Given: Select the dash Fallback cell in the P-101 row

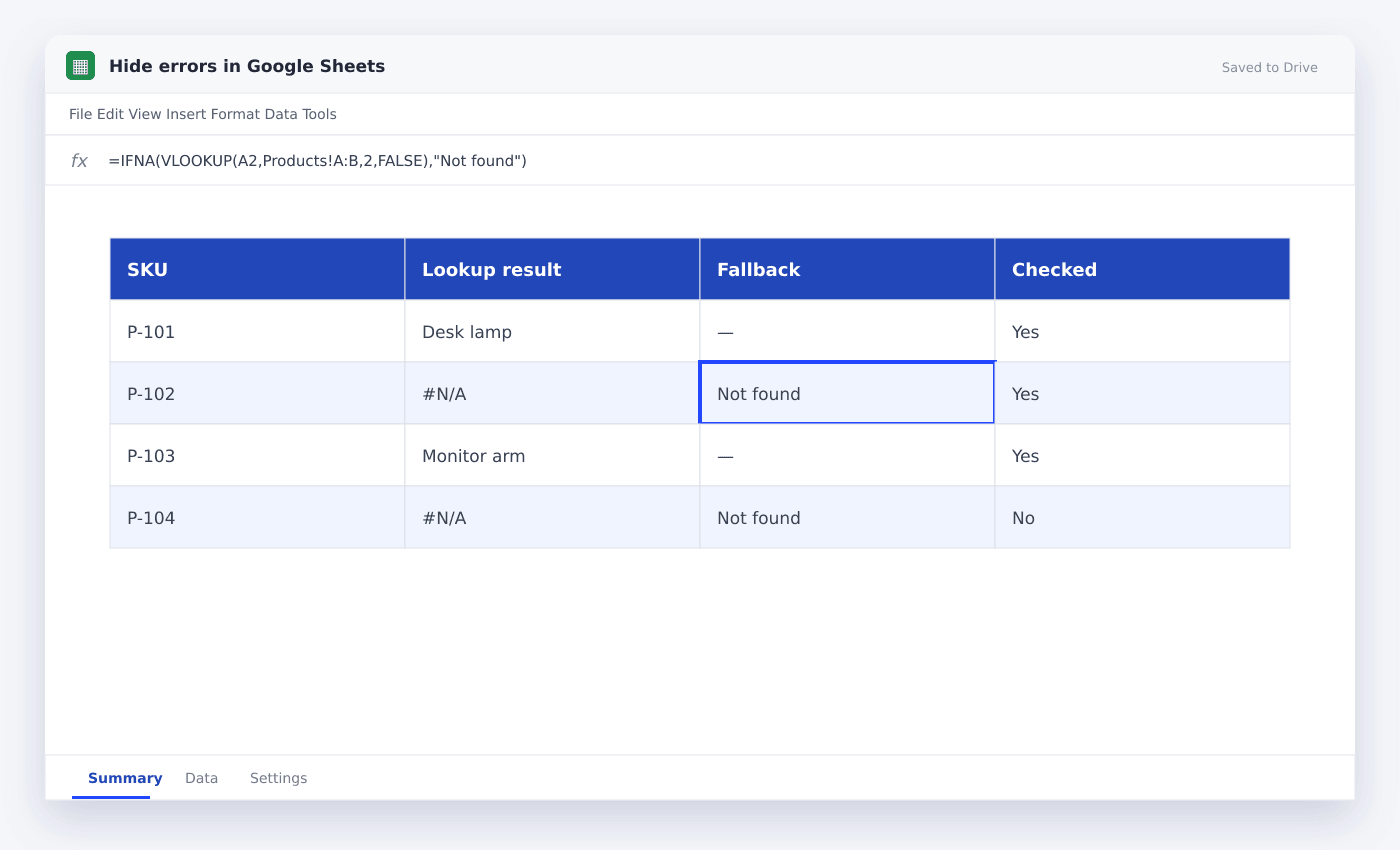Looking at the screenshot, I should click(x=847, y=331).
